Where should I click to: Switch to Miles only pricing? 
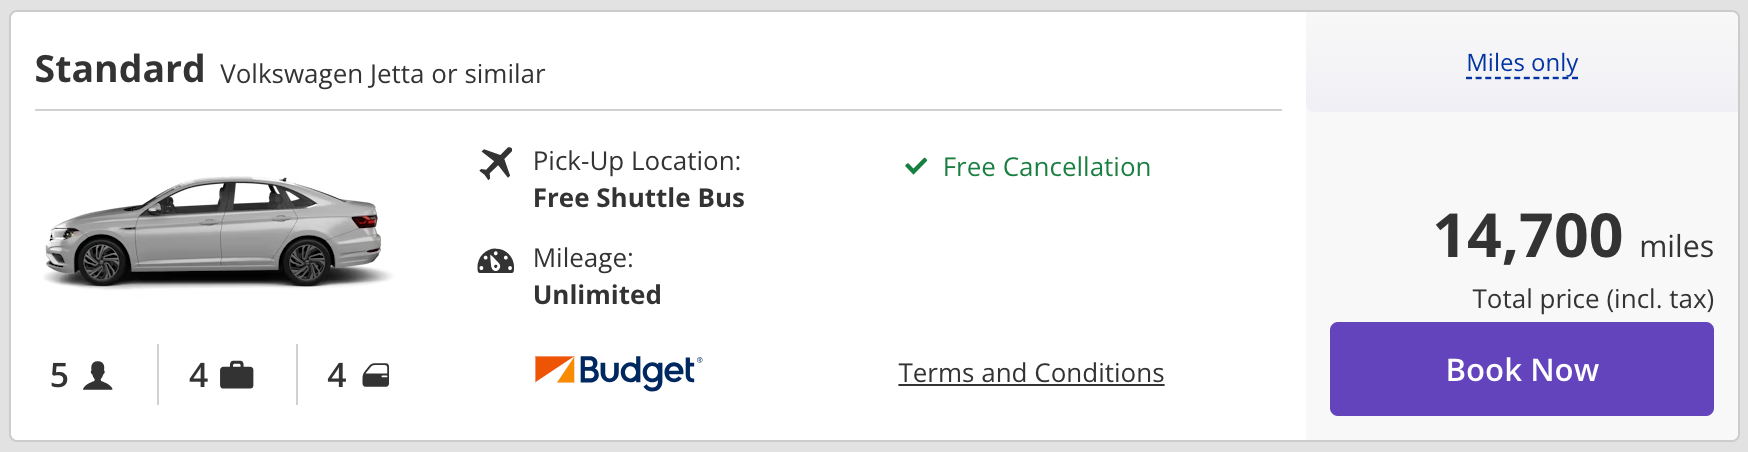1522,63
